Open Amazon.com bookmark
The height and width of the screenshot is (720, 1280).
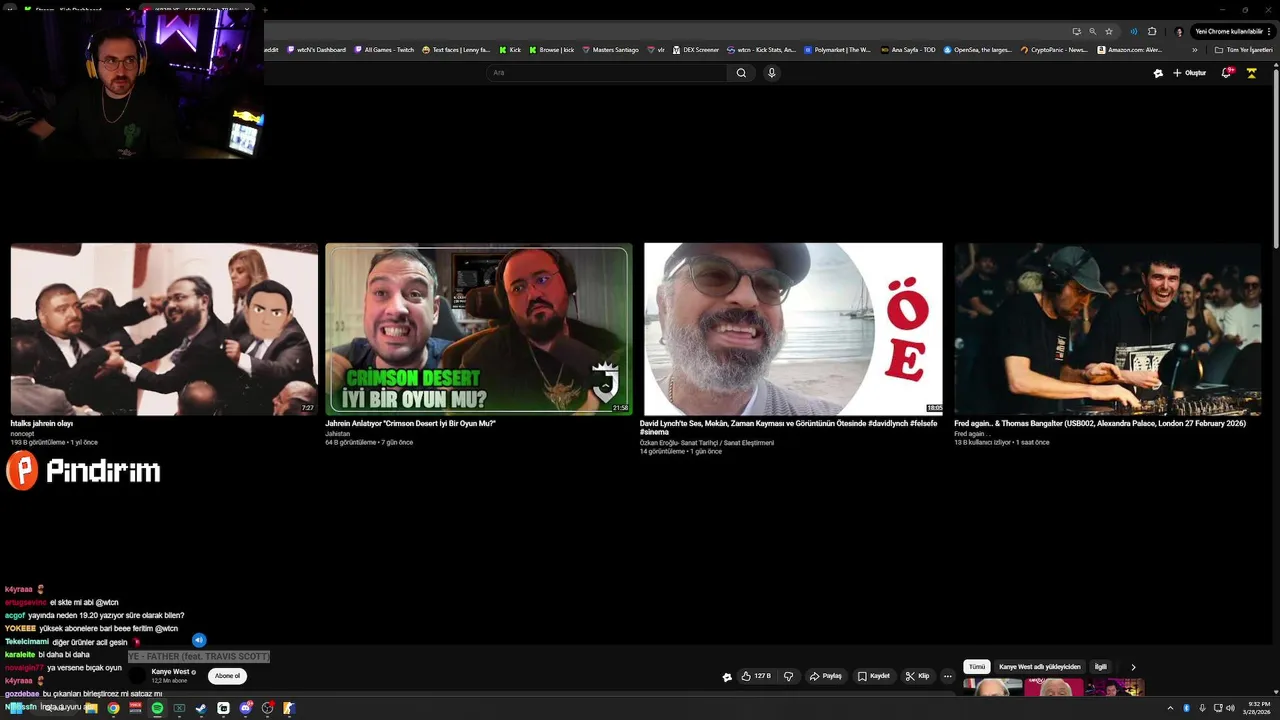tap(1129, 50)
